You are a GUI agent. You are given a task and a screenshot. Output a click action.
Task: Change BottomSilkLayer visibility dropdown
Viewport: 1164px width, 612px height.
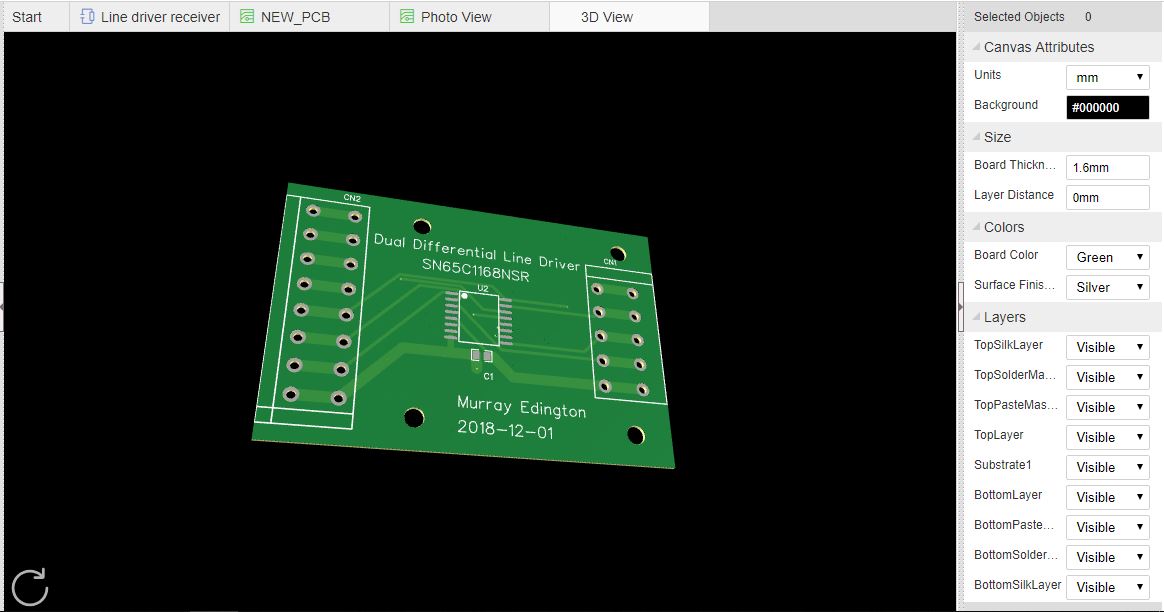click(x=1108, y=587)
